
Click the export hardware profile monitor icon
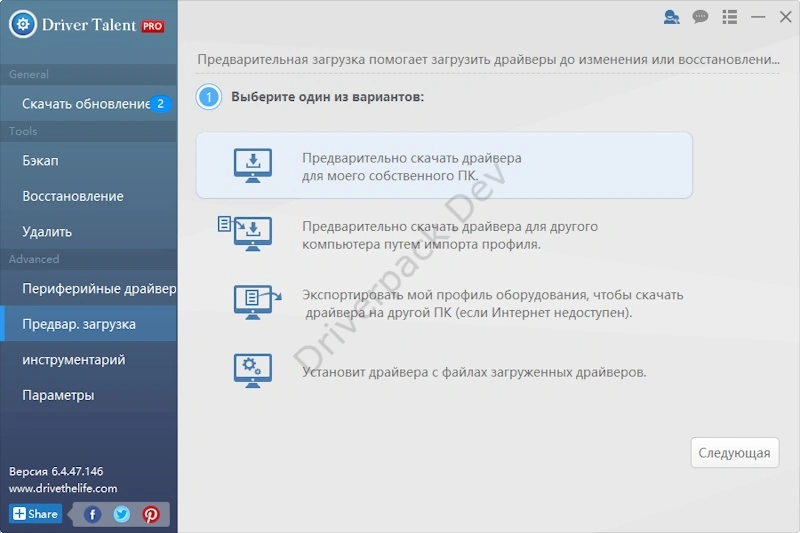point(257,302)
